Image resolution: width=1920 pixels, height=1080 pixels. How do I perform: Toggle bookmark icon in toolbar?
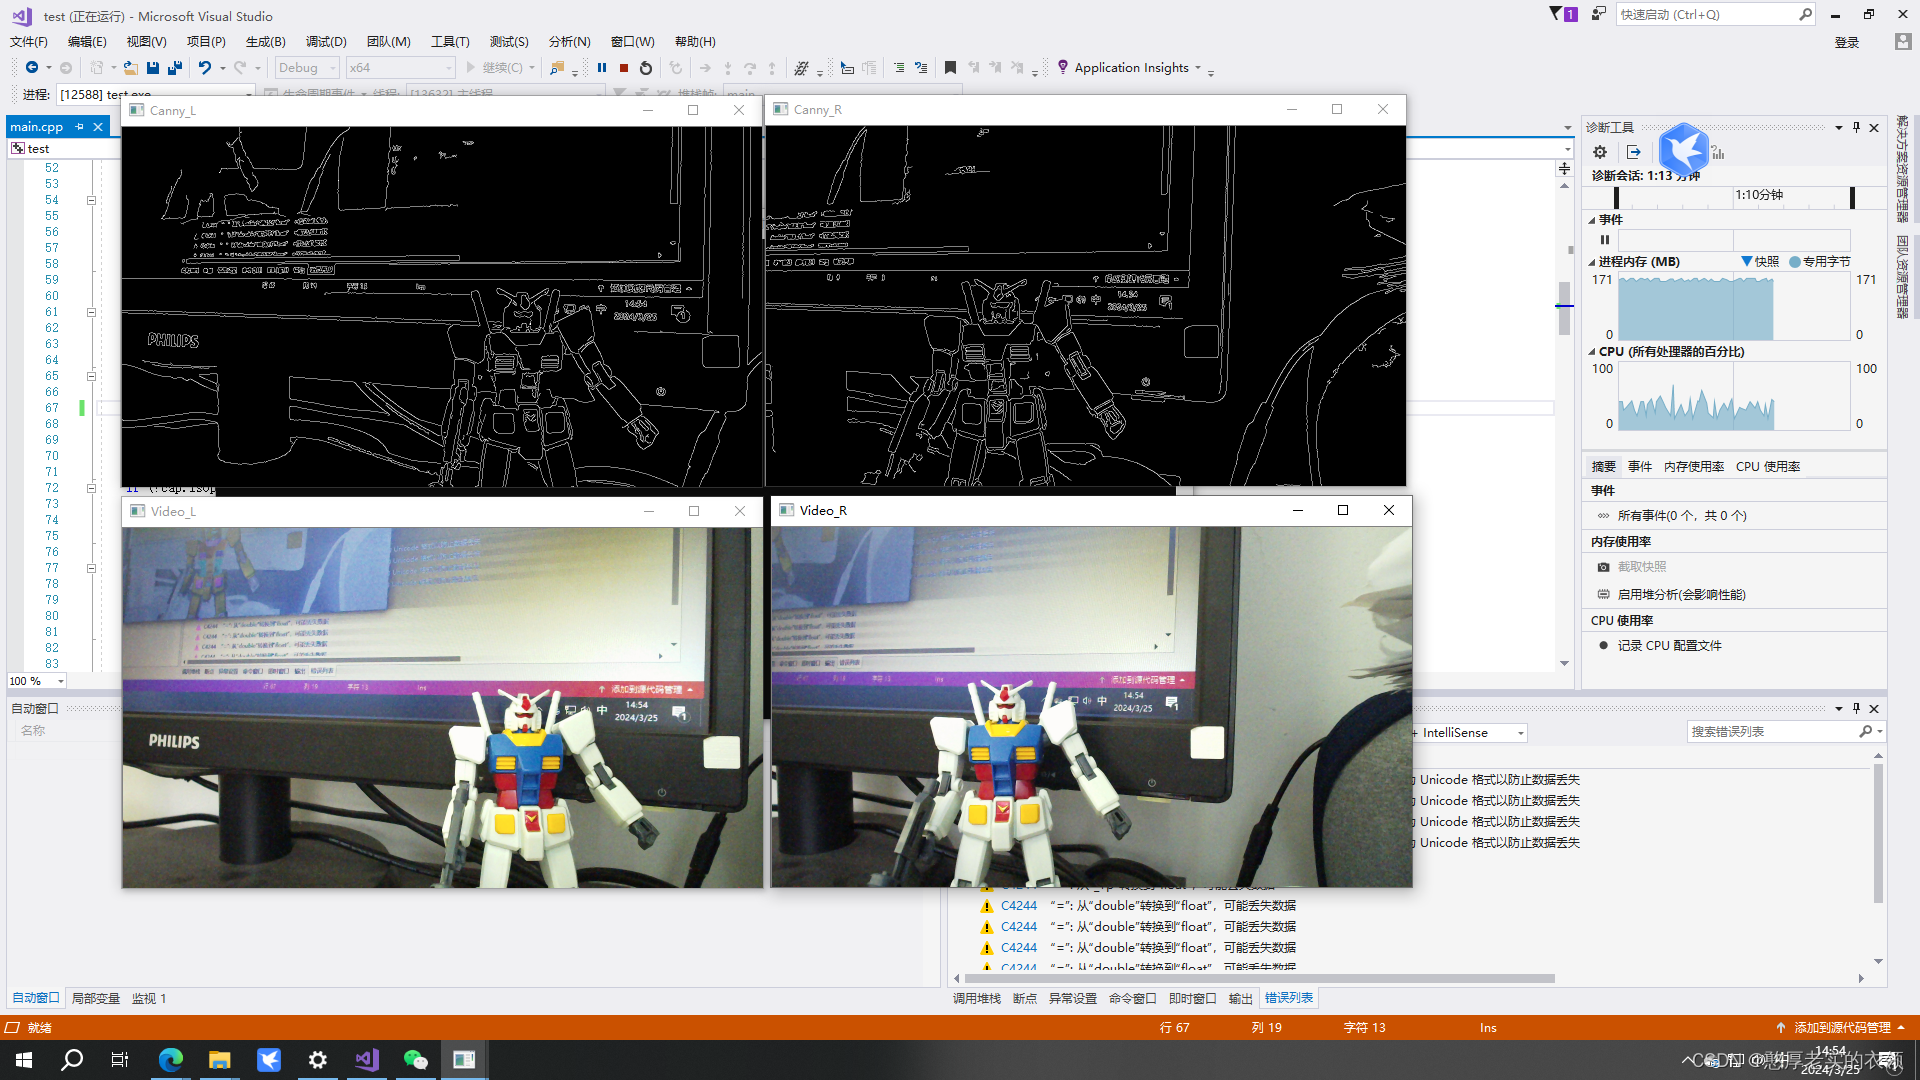tap(950, 68)
